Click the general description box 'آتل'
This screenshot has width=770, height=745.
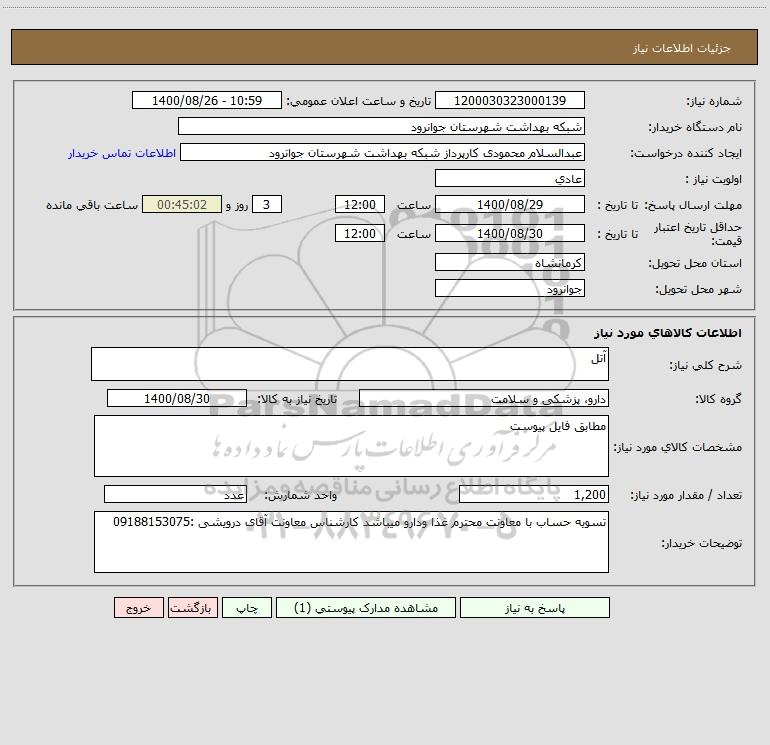[x=350, y=364]
